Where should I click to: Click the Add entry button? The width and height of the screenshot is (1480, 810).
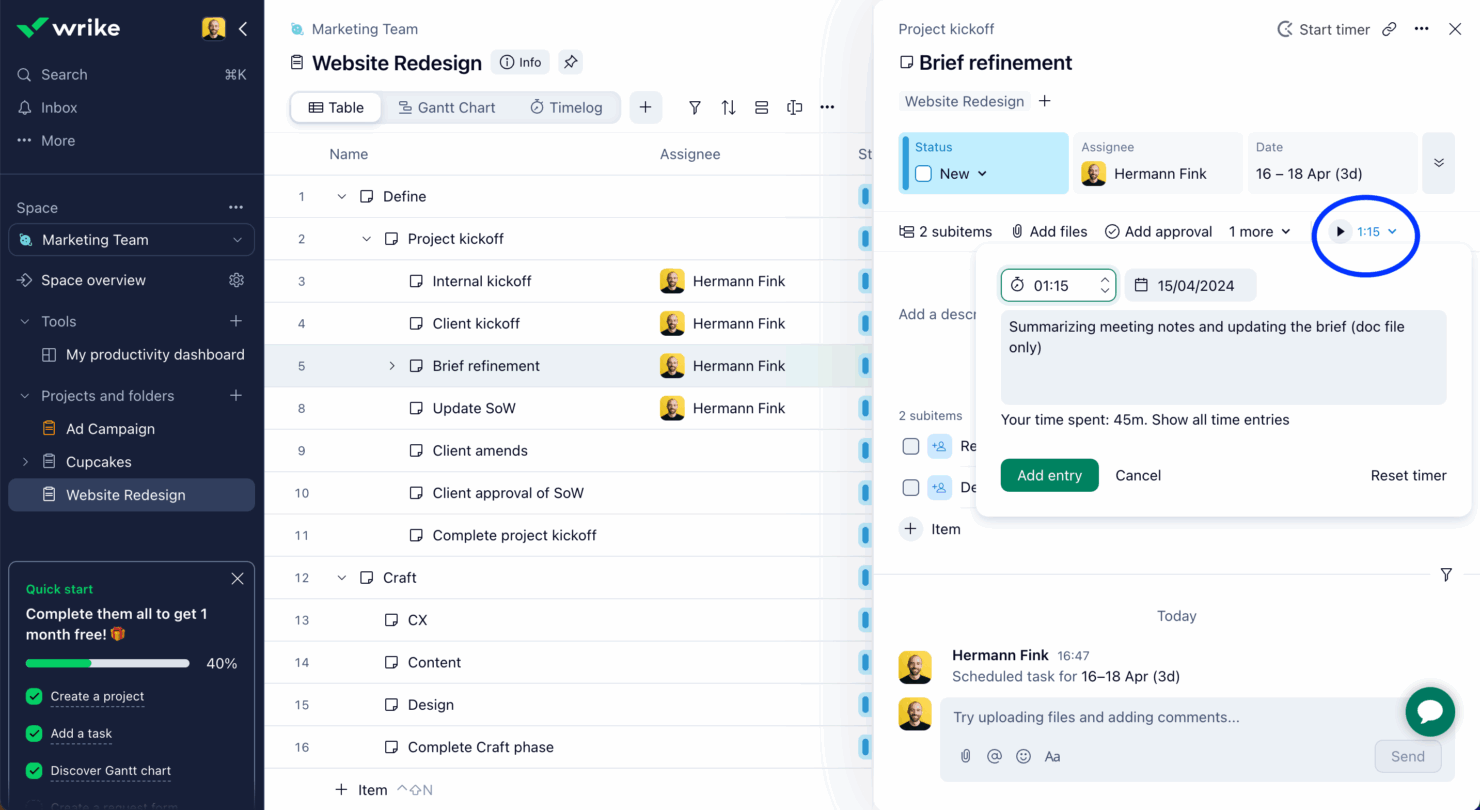click(1049, 475)
